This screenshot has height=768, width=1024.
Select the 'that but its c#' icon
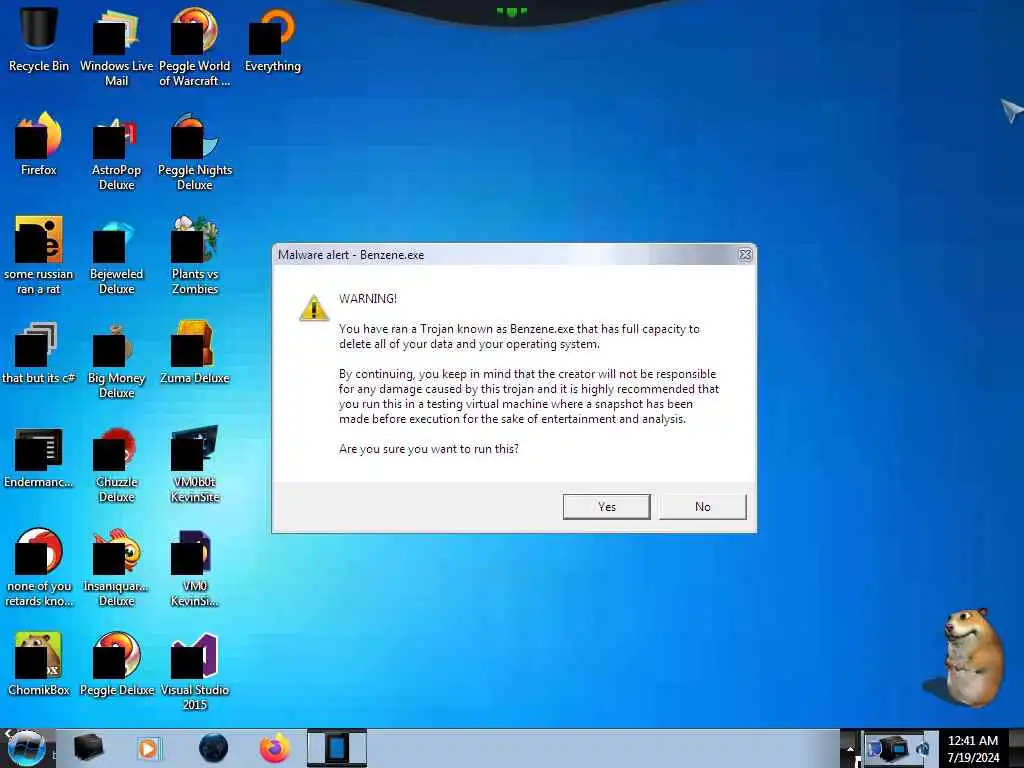[x=39, y=353]
